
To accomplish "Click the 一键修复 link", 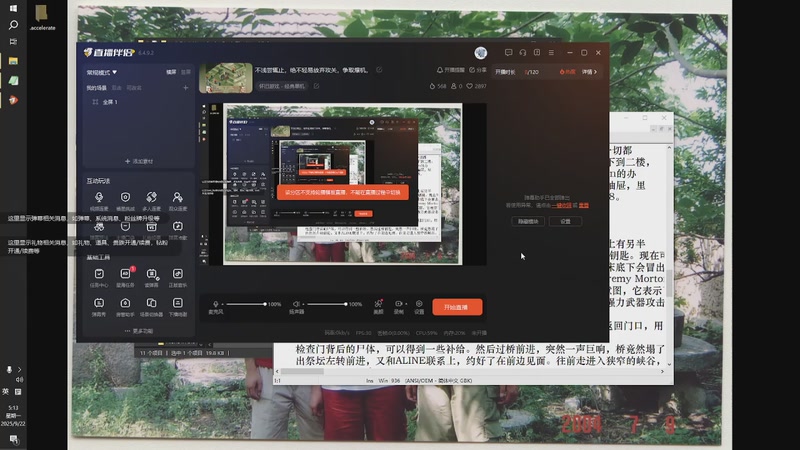I will (x=561, y=205).
